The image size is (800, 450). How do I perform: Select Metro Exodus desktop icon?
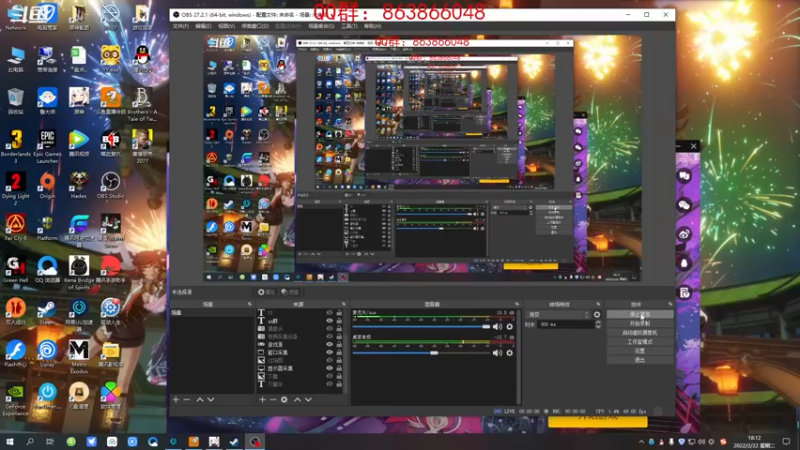tap(79, 356)
